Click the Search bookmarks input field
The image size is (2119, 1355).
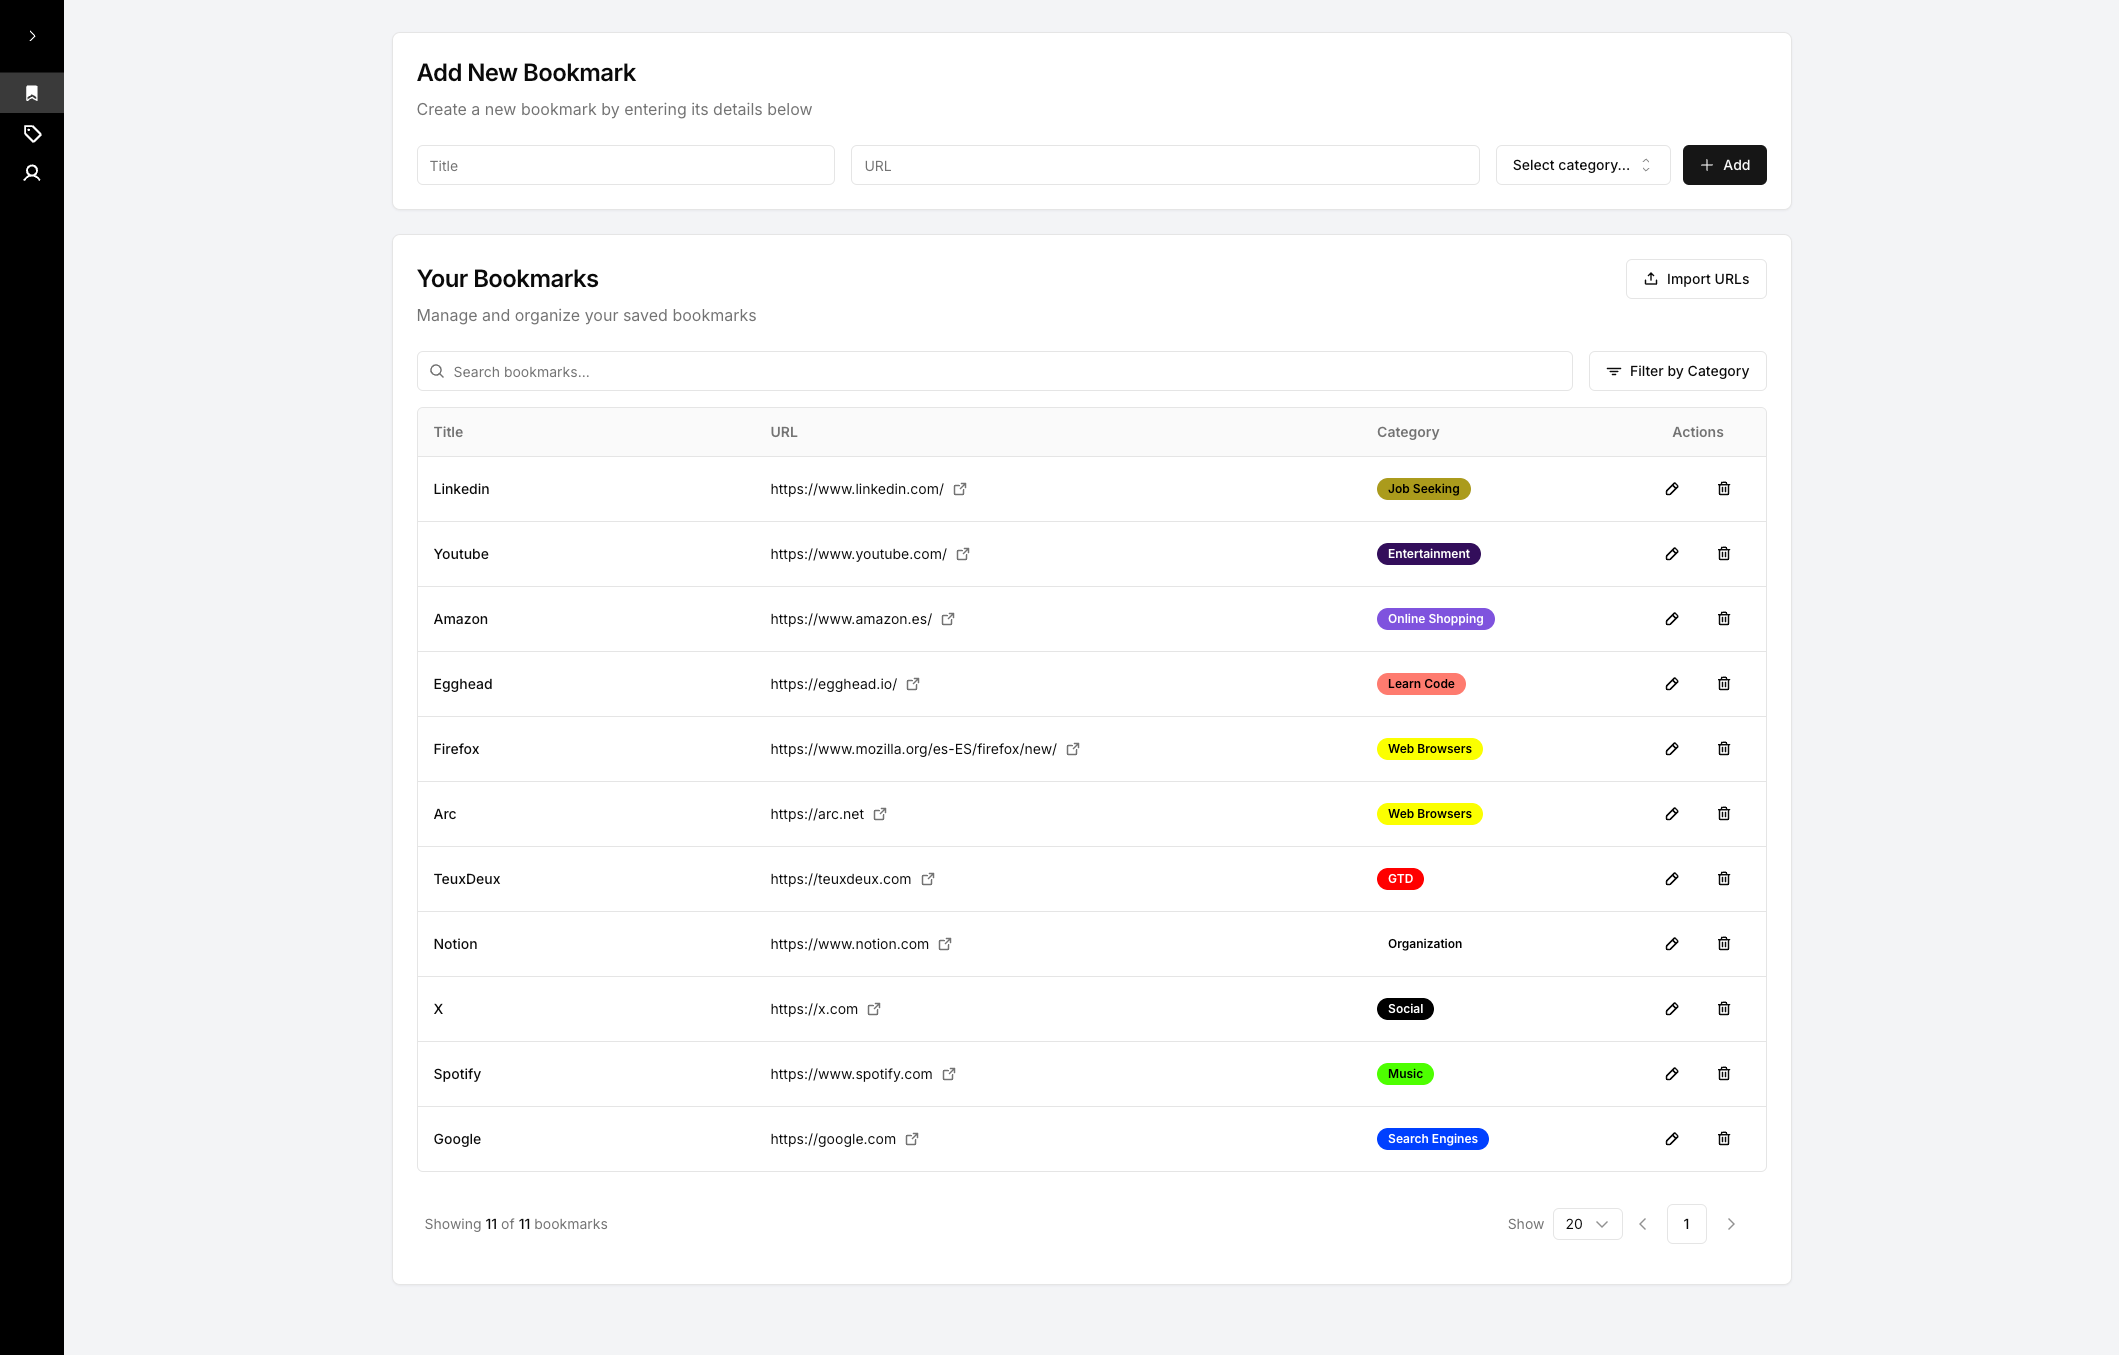[994, 371]
